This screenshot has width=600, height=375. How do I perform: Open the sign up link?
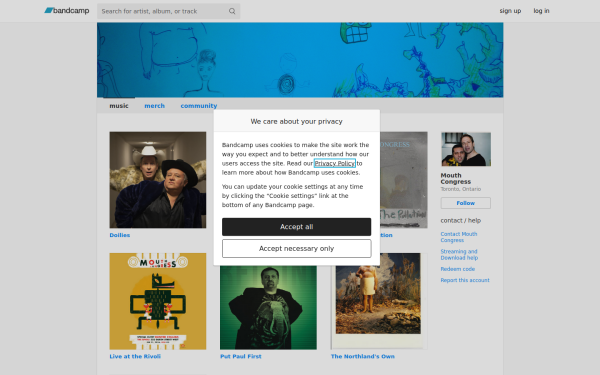[x=510, y=11]
